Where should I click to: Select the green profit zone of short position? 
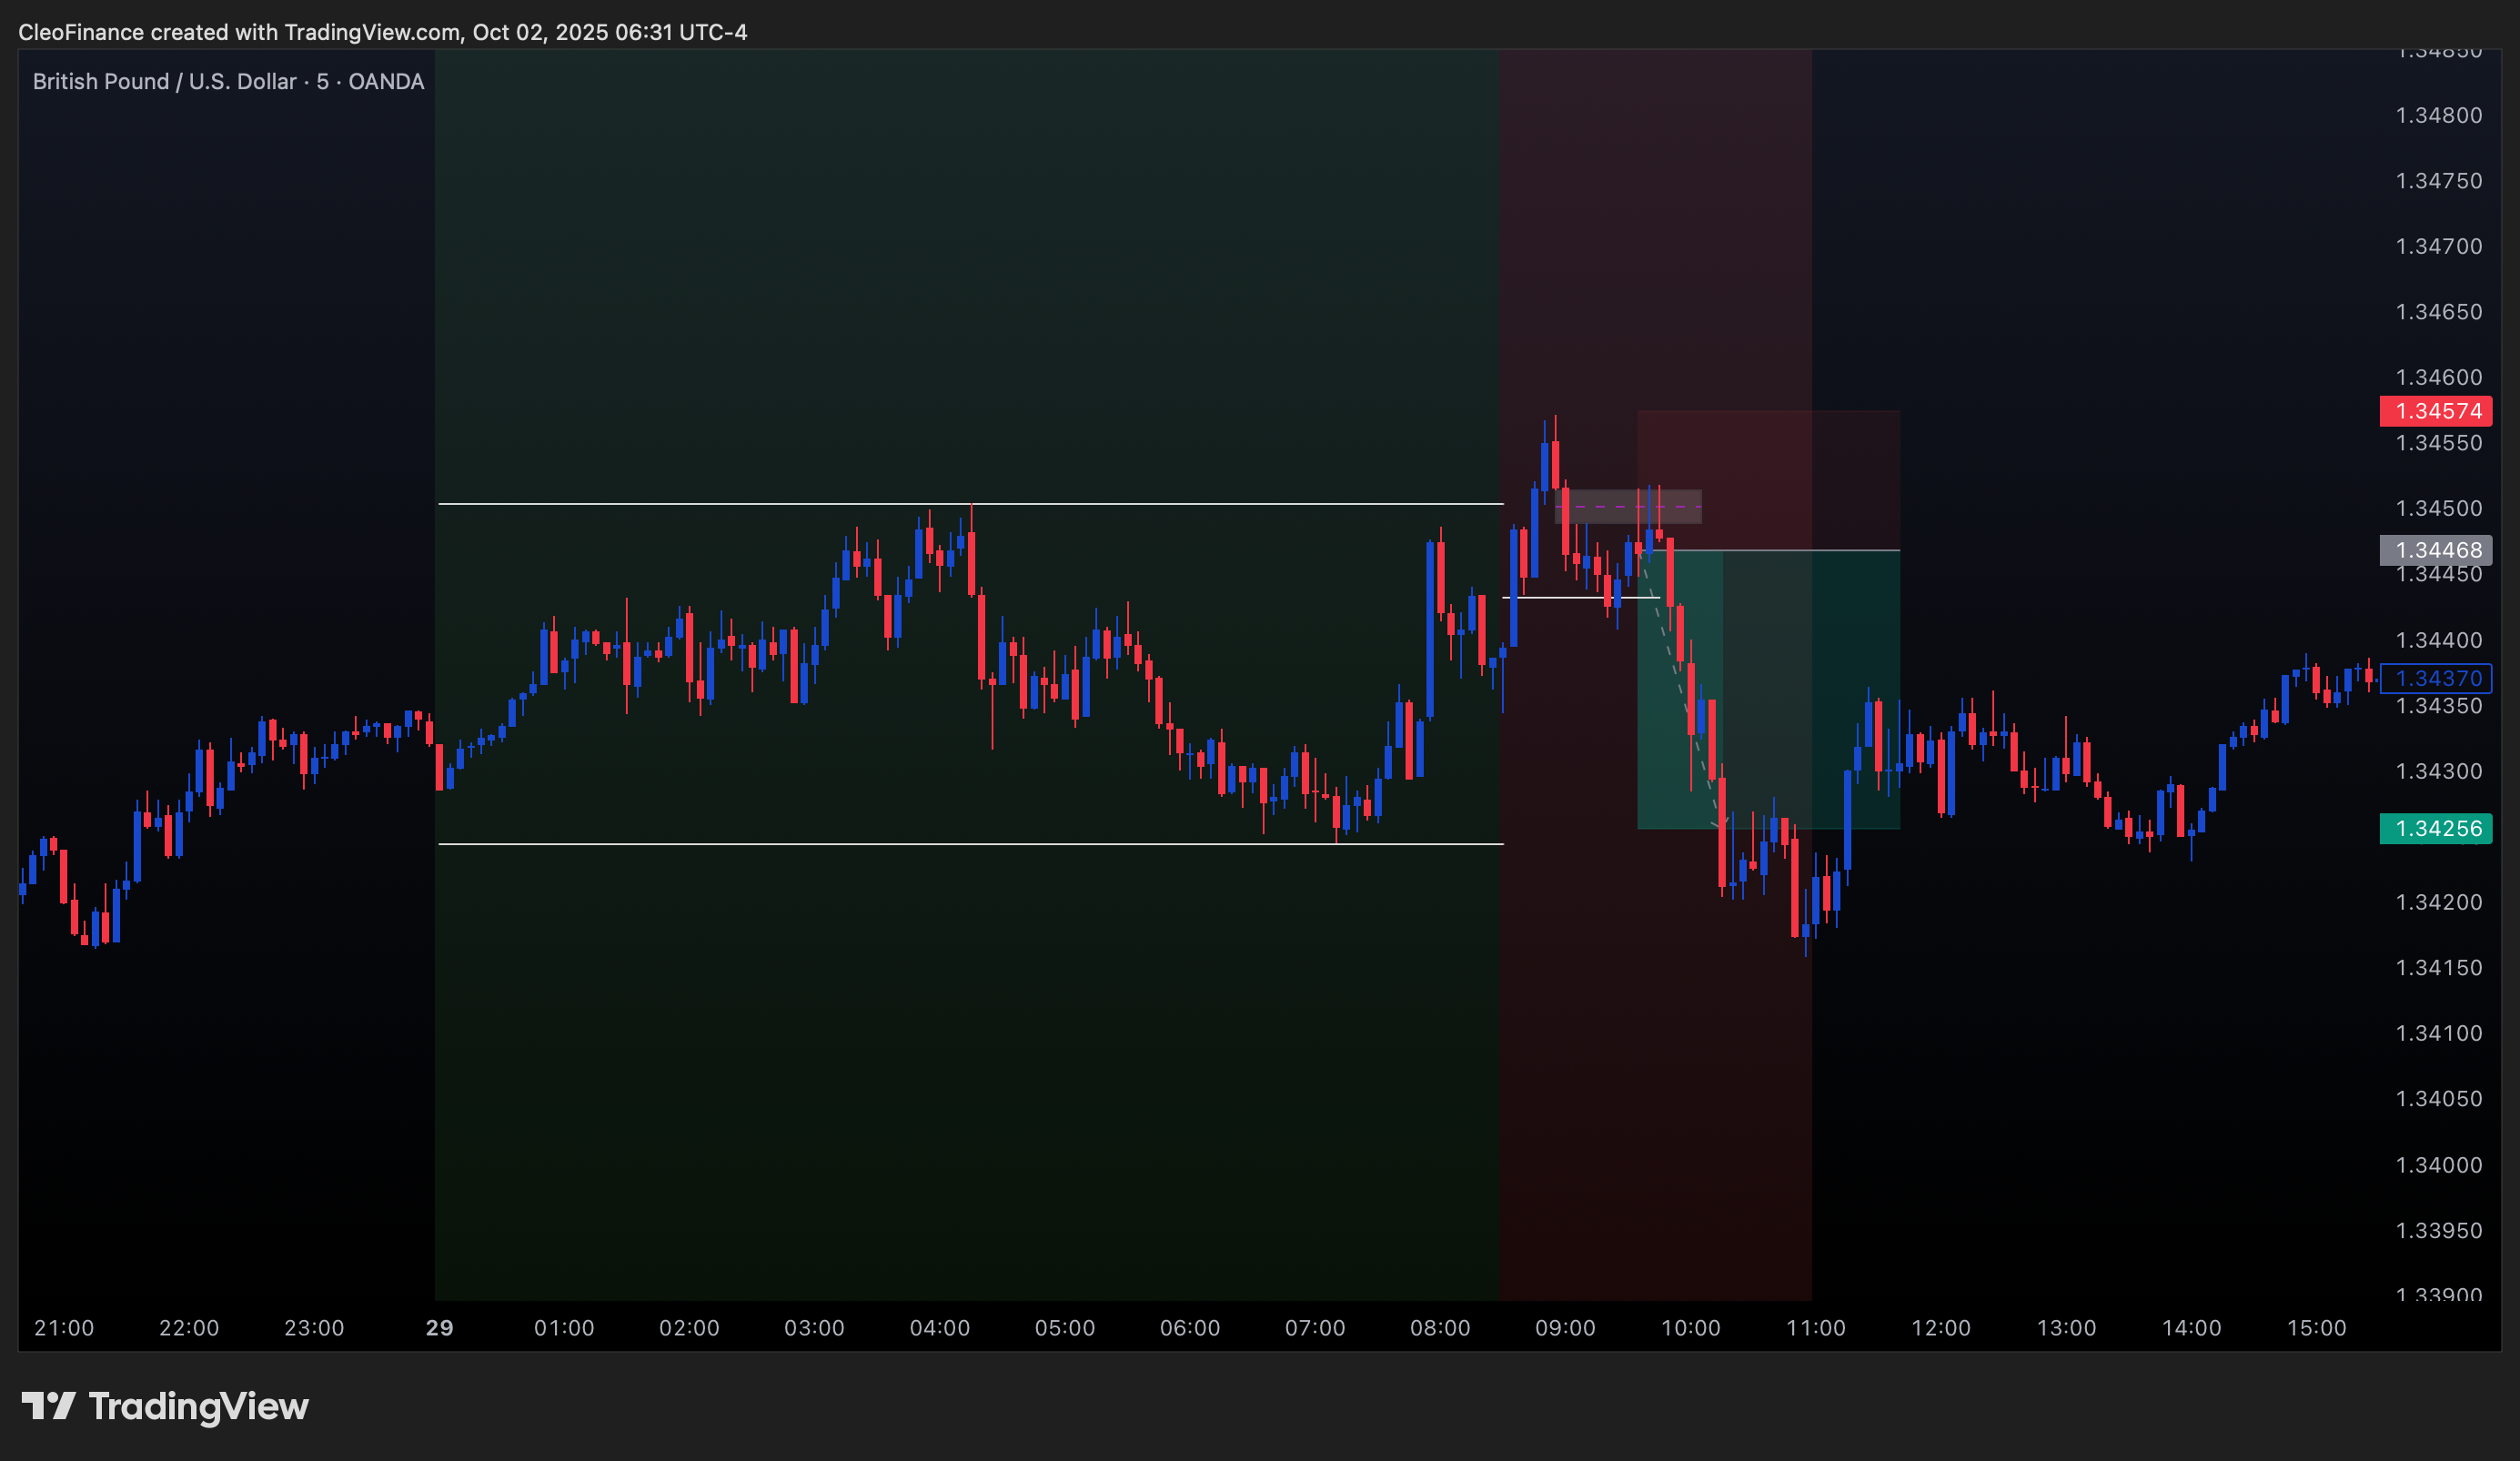[1768, 689]
